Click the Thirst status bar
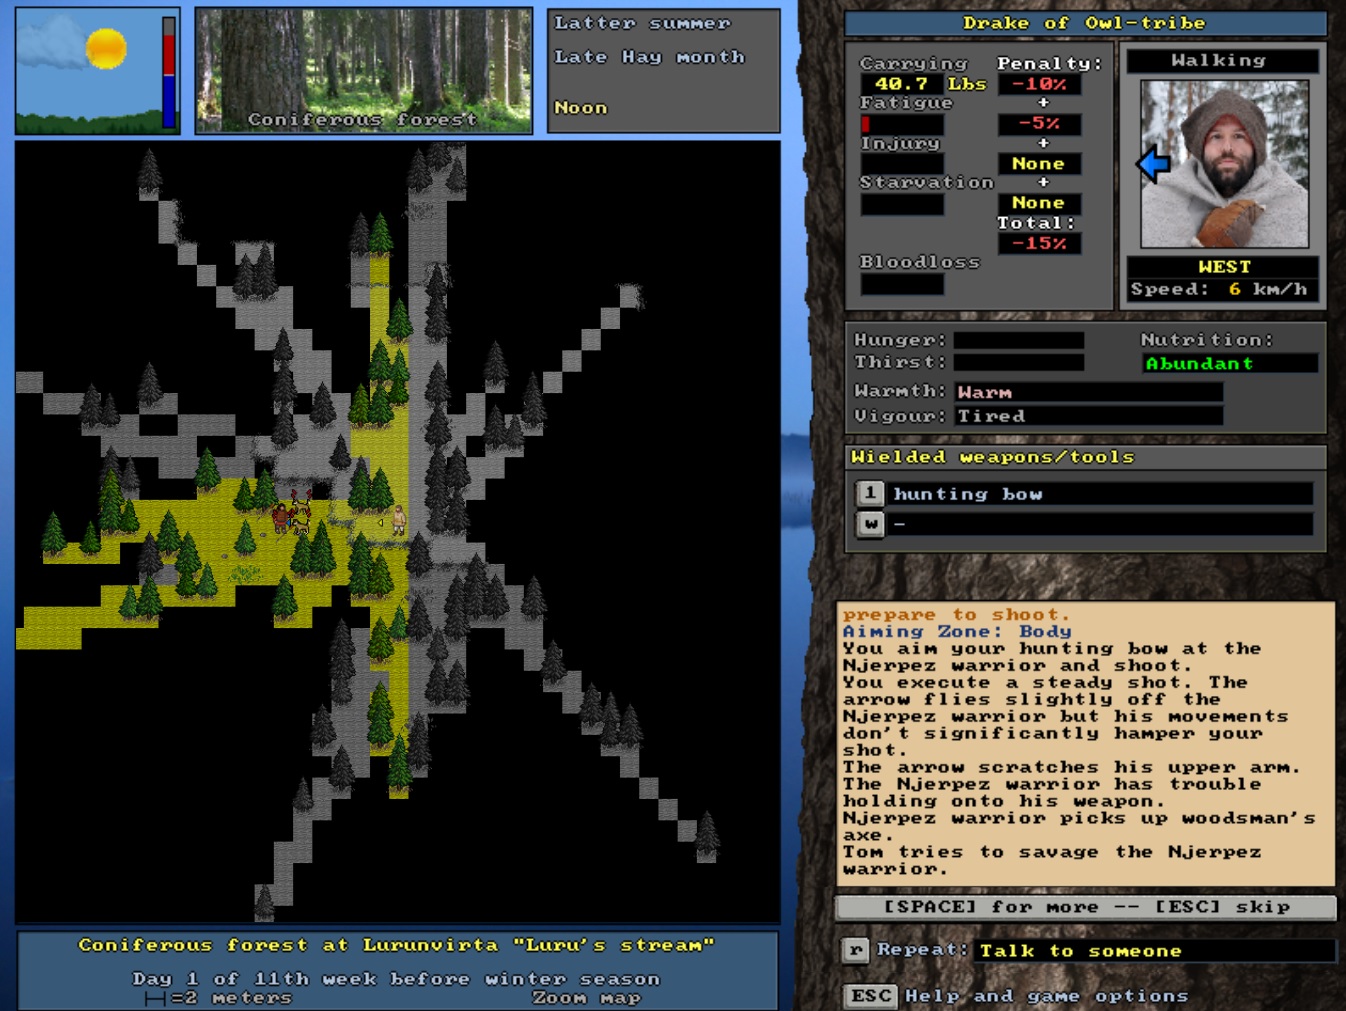 point(1018,362)
